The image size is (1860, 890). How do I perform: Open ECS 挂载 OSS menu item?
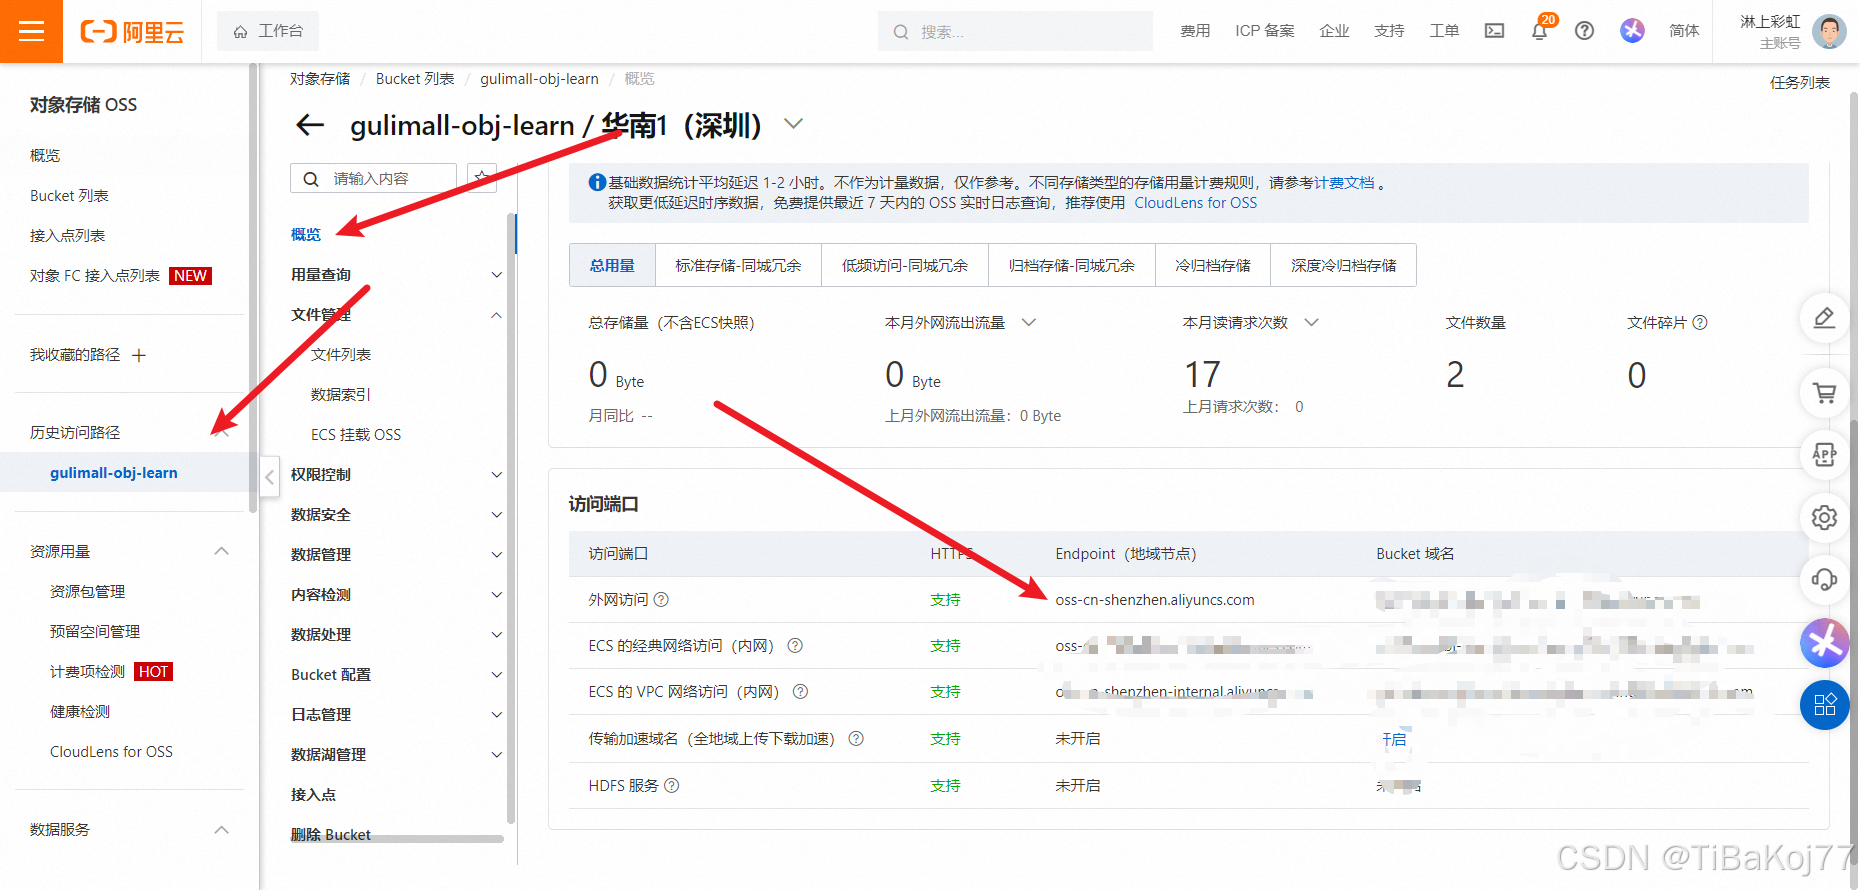click(x=356, y=435)
